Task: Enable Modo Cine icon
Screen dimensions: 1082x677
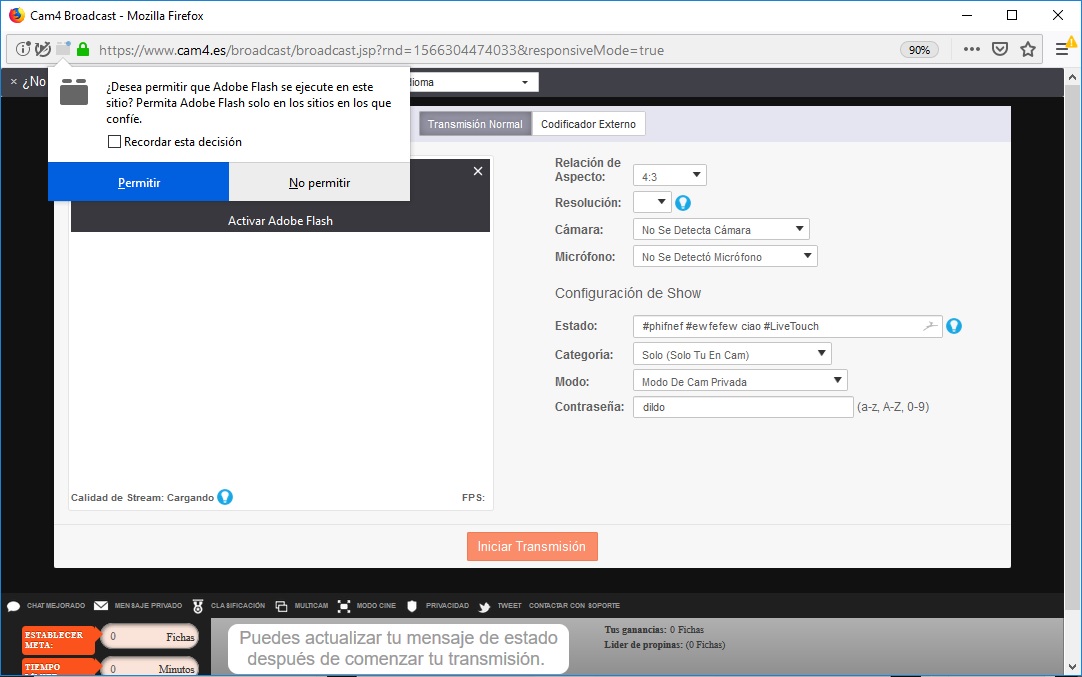Action: click(344, 606)
